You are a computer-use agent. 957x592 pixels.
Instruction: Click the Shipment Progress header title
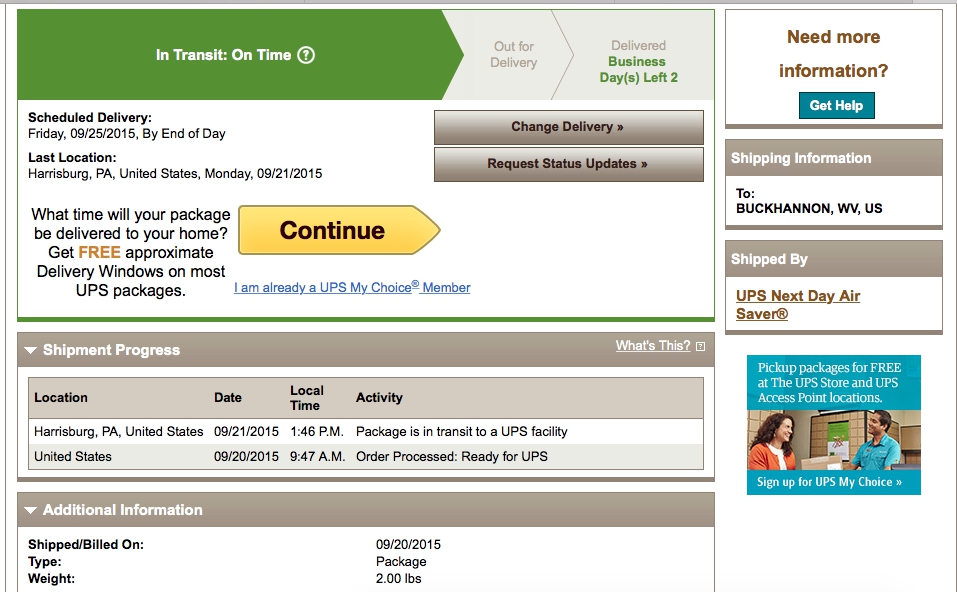pos(112,350)
